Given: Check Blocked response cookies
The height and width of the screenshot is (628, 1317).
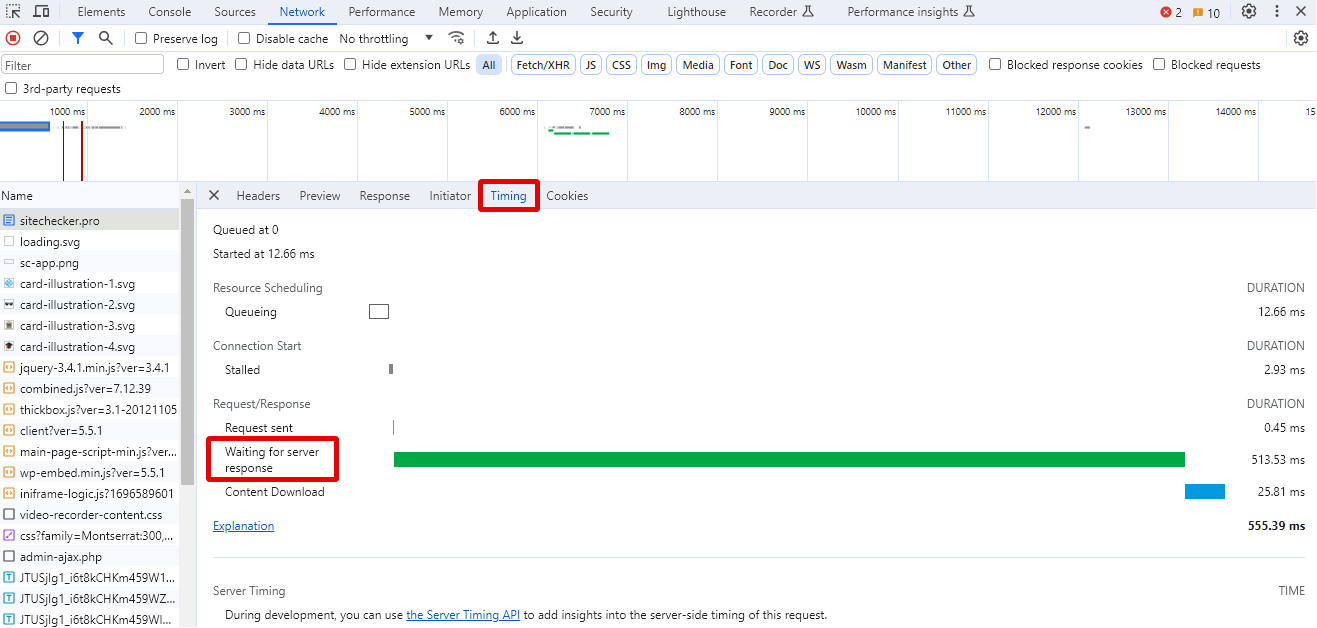Looking at the screenshot, I should click(995, 64).
